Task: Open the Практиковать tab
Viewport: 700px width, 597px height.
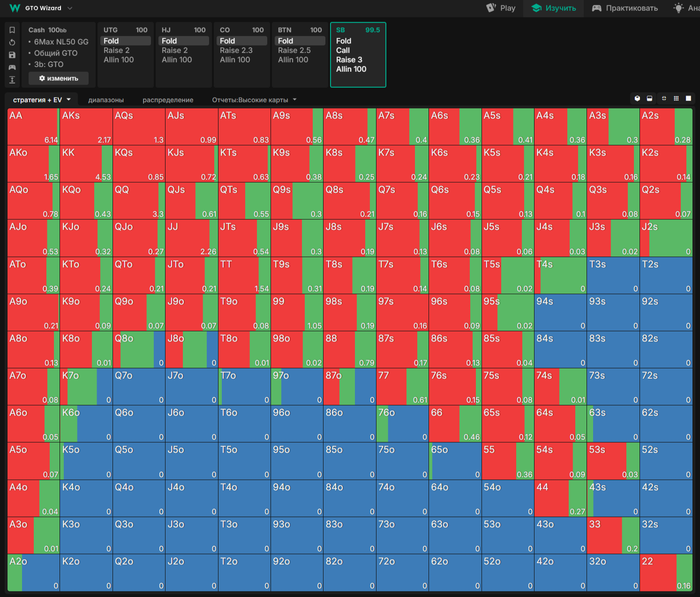Action: point(625,8)
